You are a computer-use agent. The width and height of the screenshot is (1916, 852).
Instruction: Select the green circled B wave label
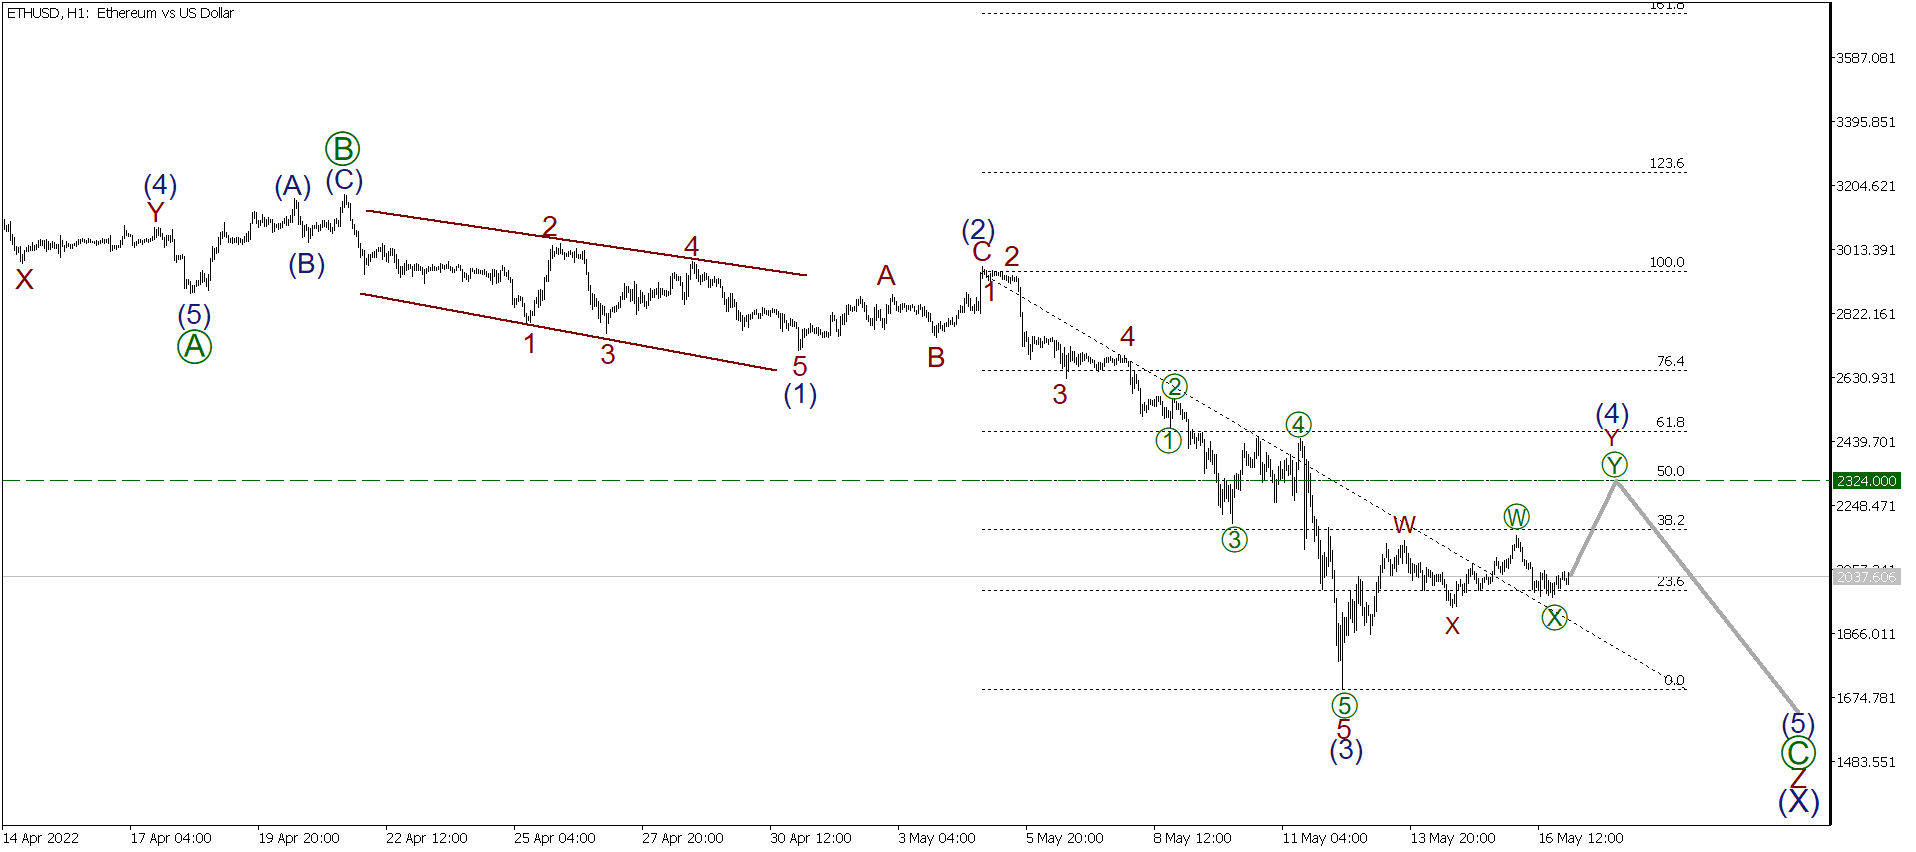pos(342,149)
